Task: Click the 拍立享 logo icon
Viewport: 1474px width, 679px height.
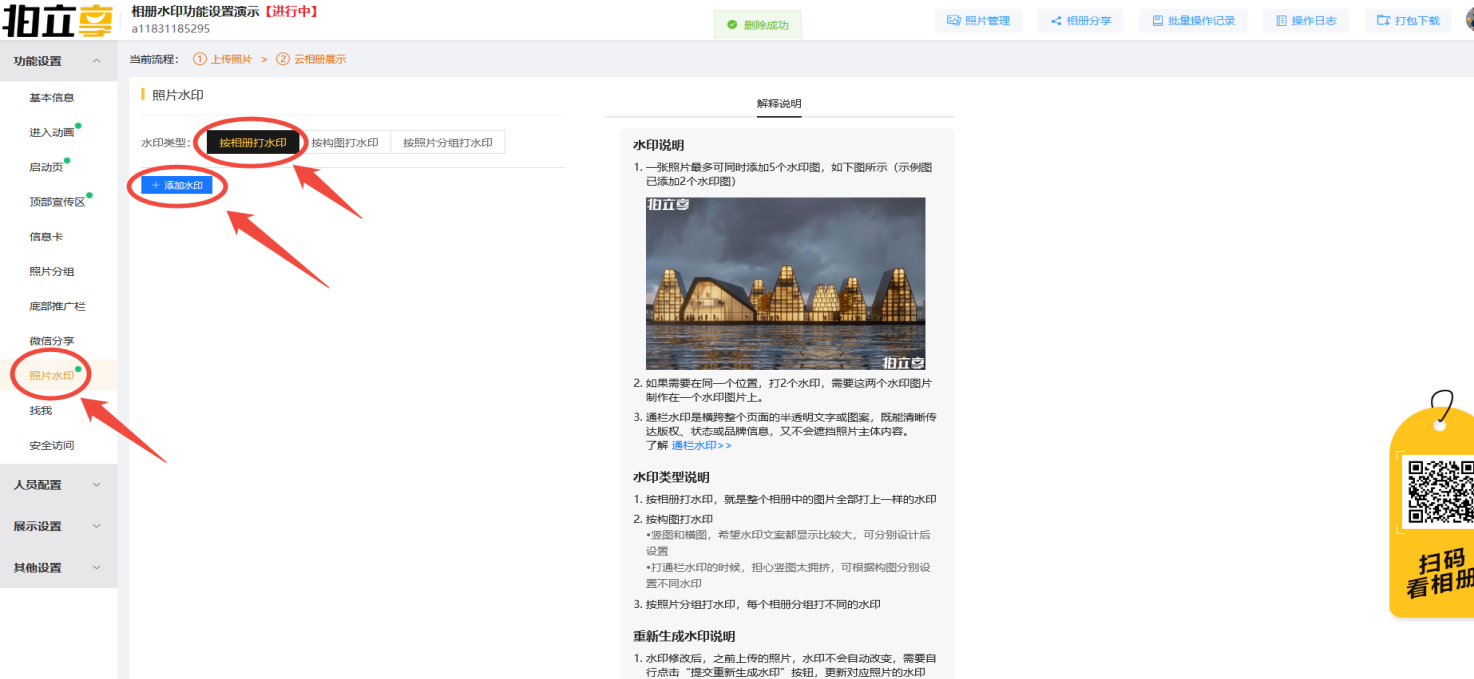Action: pyautogui.click(x=58, y=19)
